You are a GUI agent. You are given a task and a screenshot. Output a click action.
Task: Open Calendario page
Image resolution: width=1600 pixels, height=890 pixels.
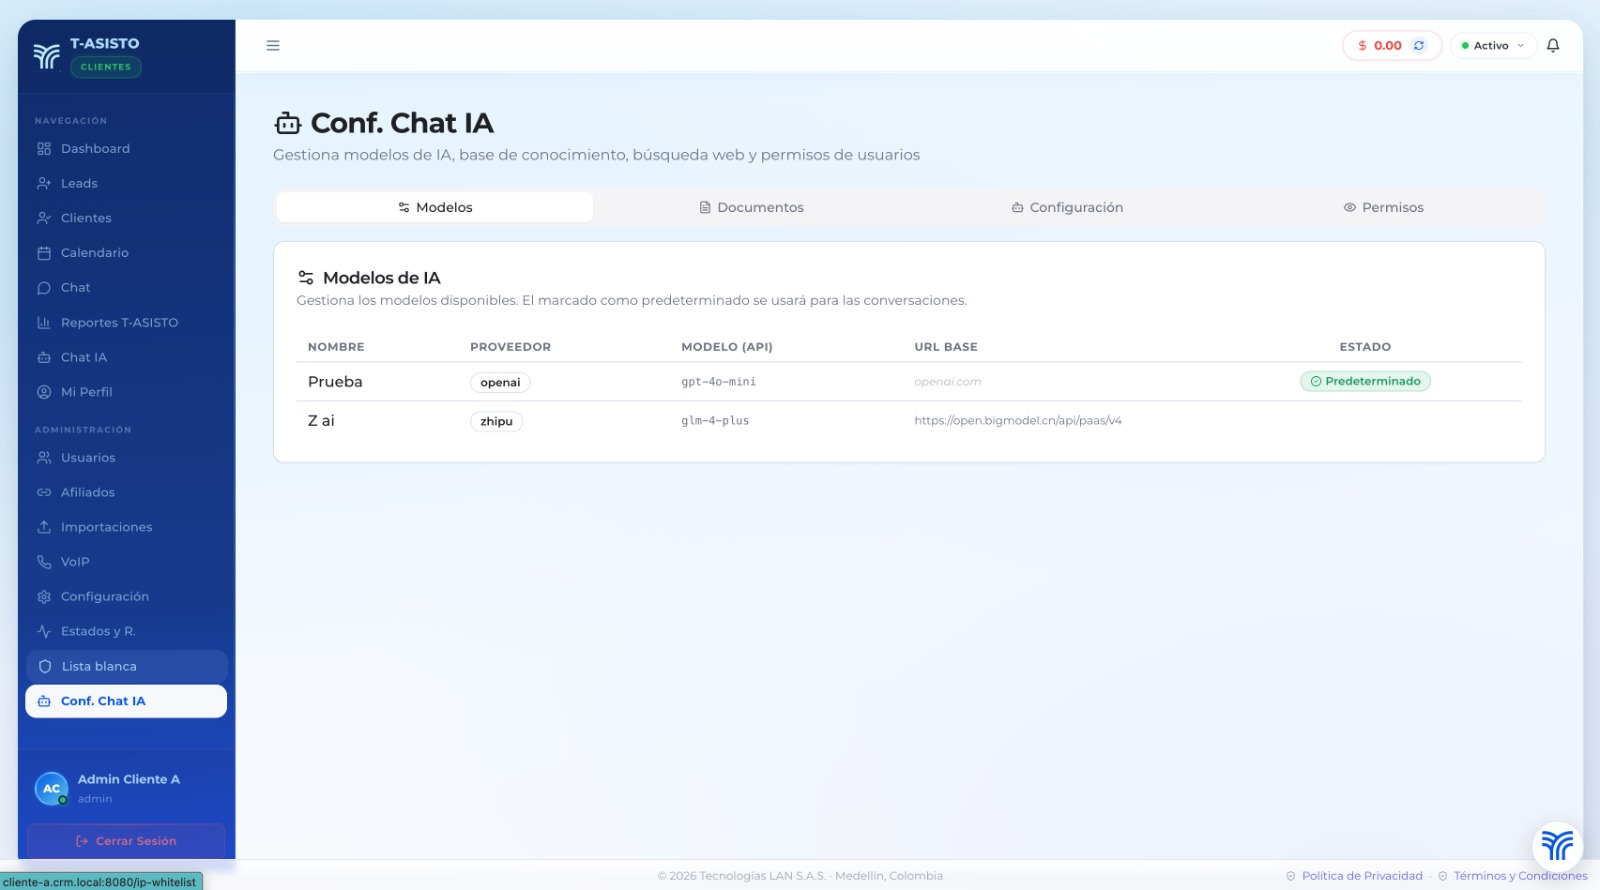coord(126,253)
